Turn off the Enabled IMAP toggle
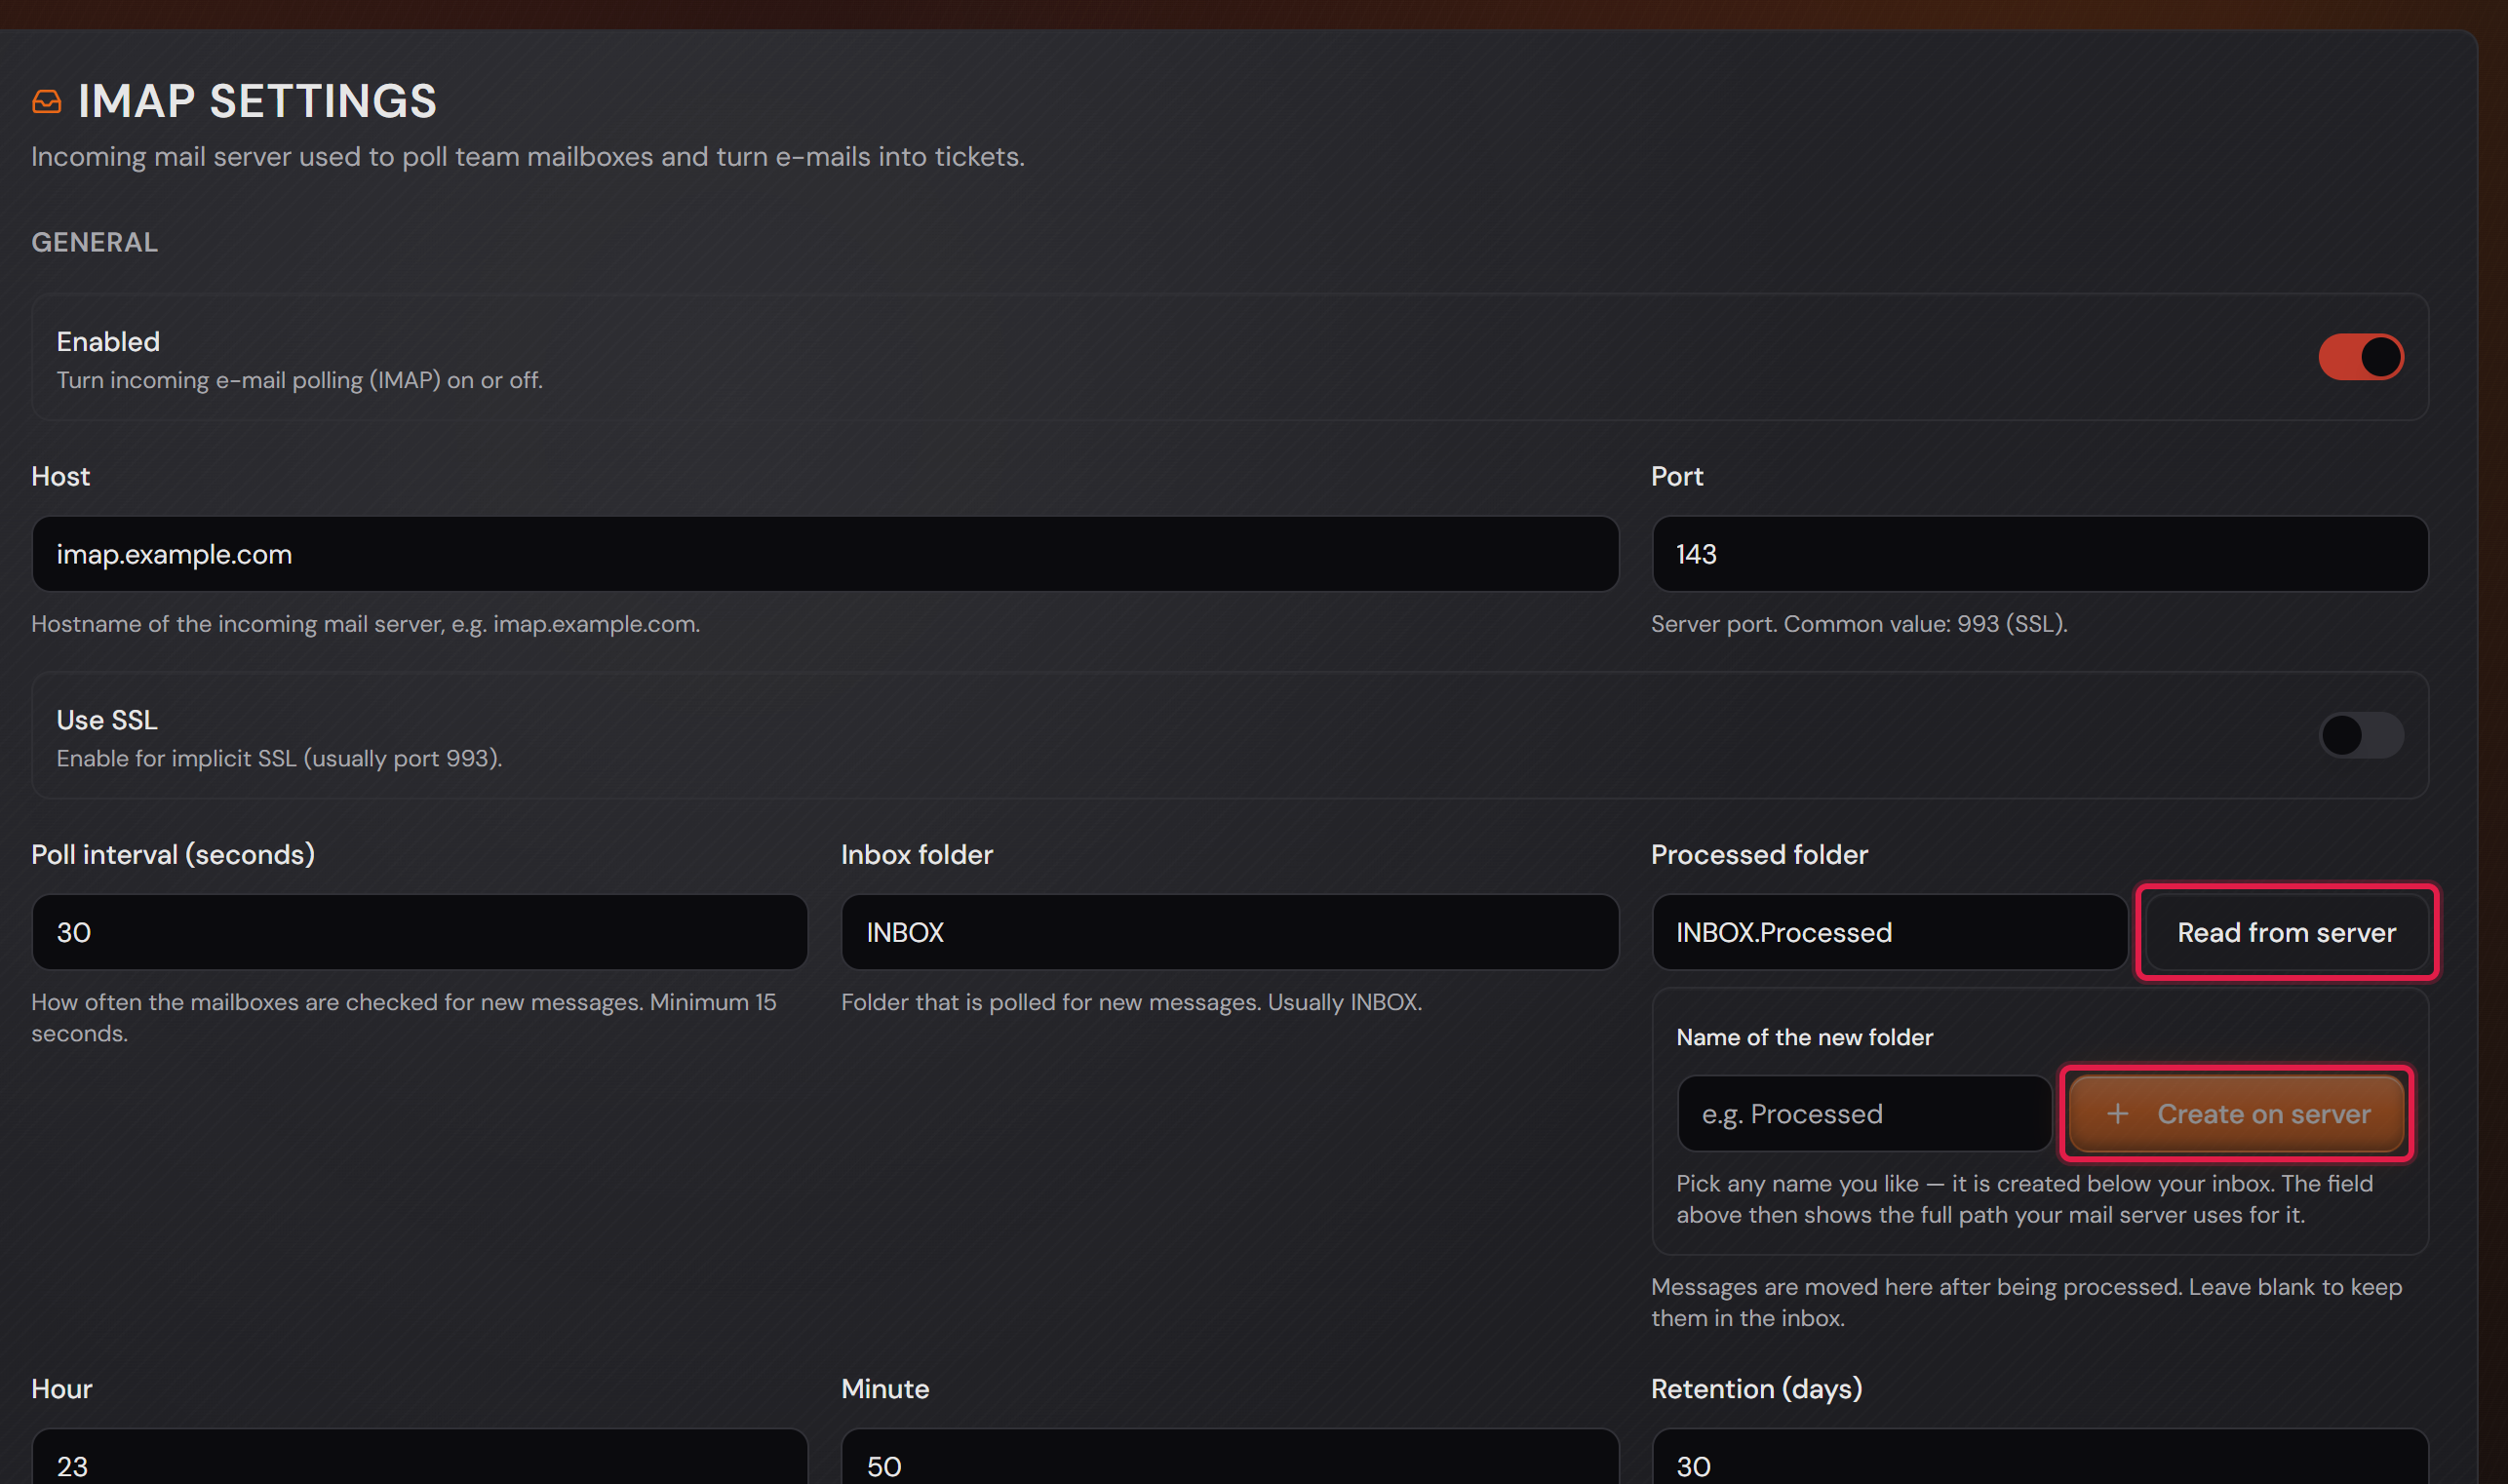2508x1484 pixels. click(x=2361, y=357)
